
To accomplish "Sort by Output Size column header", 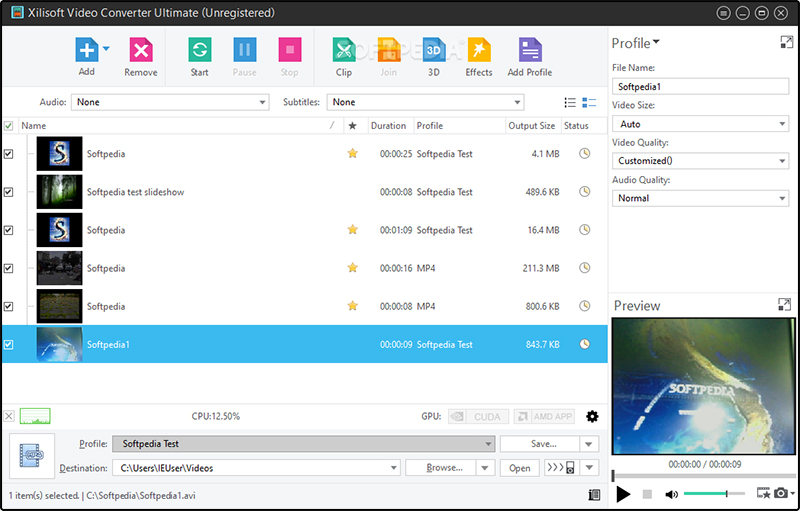I will tap(532, 125).
